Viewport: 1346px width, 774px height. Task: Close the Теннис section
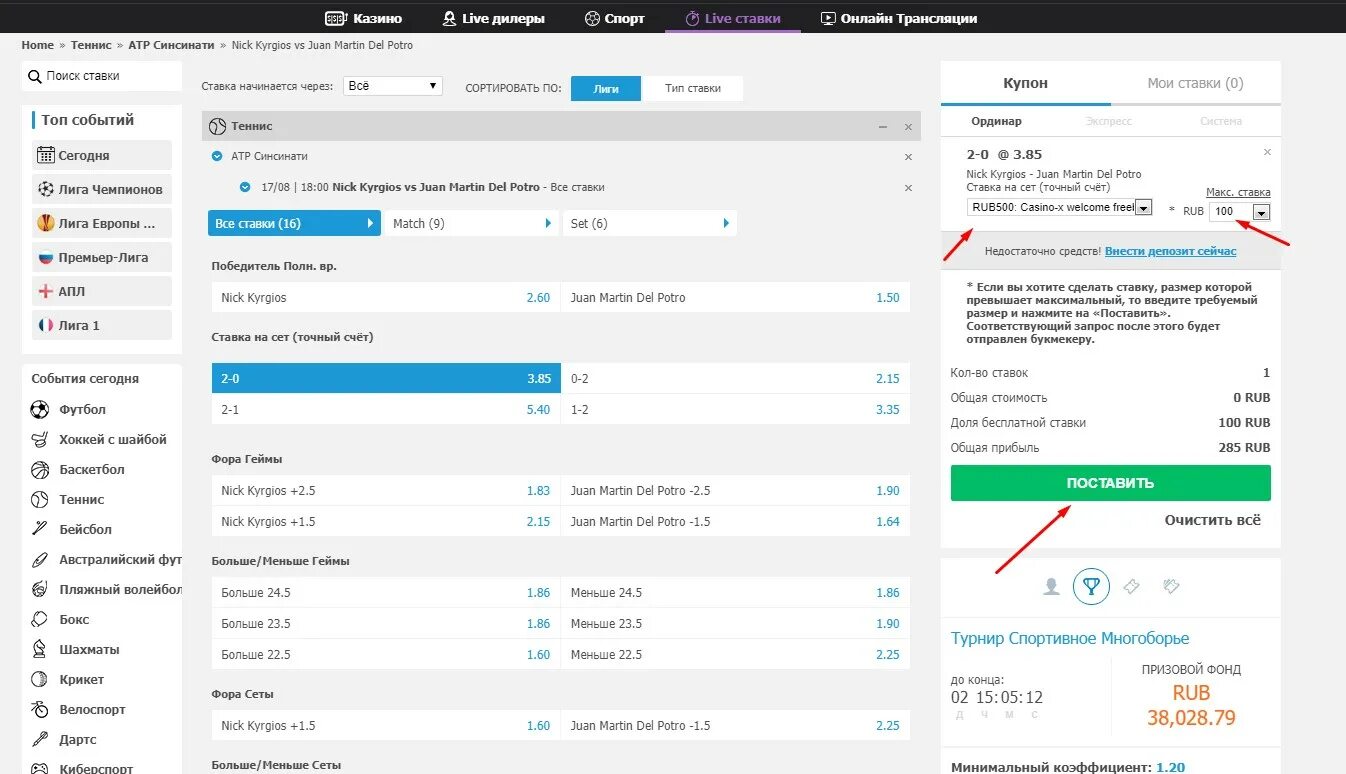(908, 127)
